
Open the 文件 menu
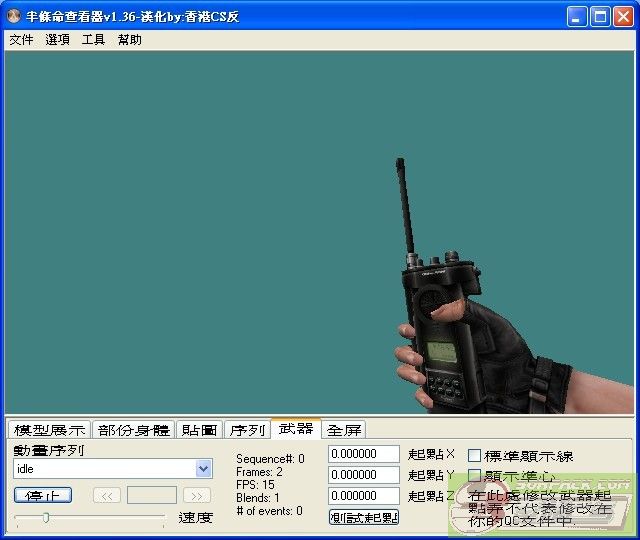point(21,40)
